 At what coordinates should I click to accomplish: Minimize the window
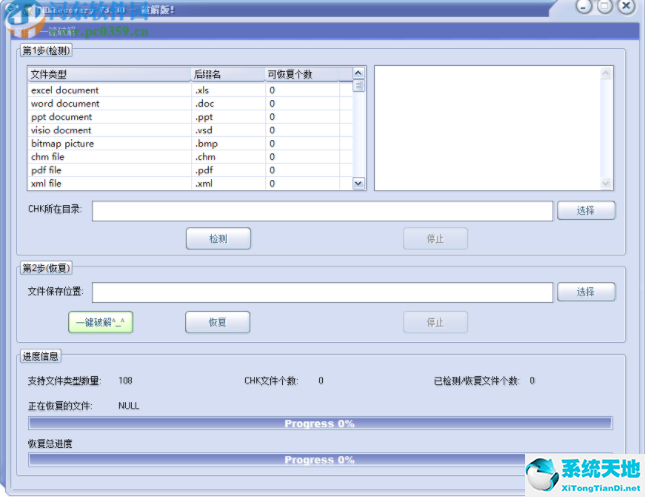[584, 6]
